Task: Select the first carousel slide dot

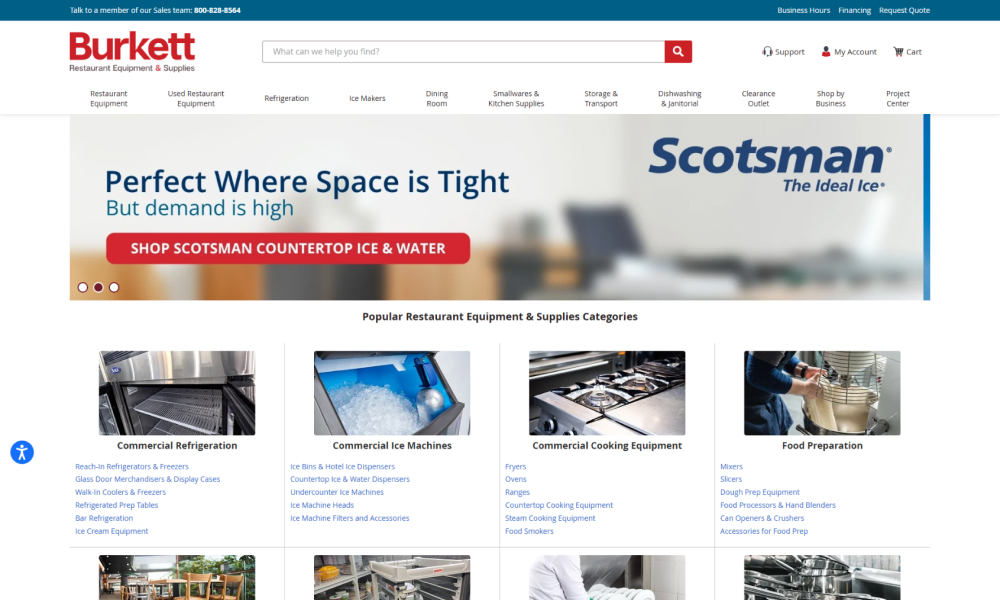Action: coord(83,287)
